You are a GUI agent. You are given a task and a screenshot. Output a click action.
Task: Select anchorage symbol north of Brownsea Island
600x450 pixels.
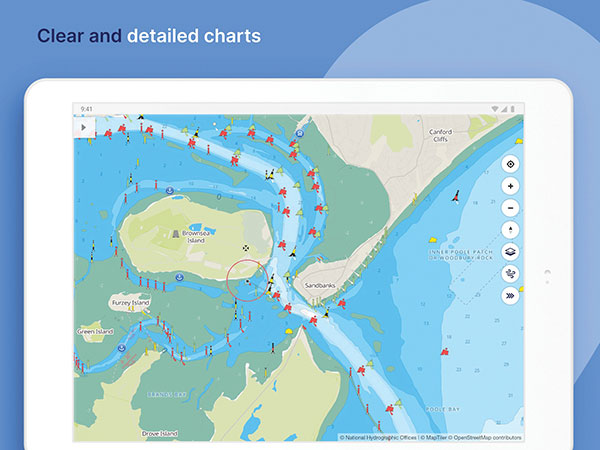click(170, 190)
